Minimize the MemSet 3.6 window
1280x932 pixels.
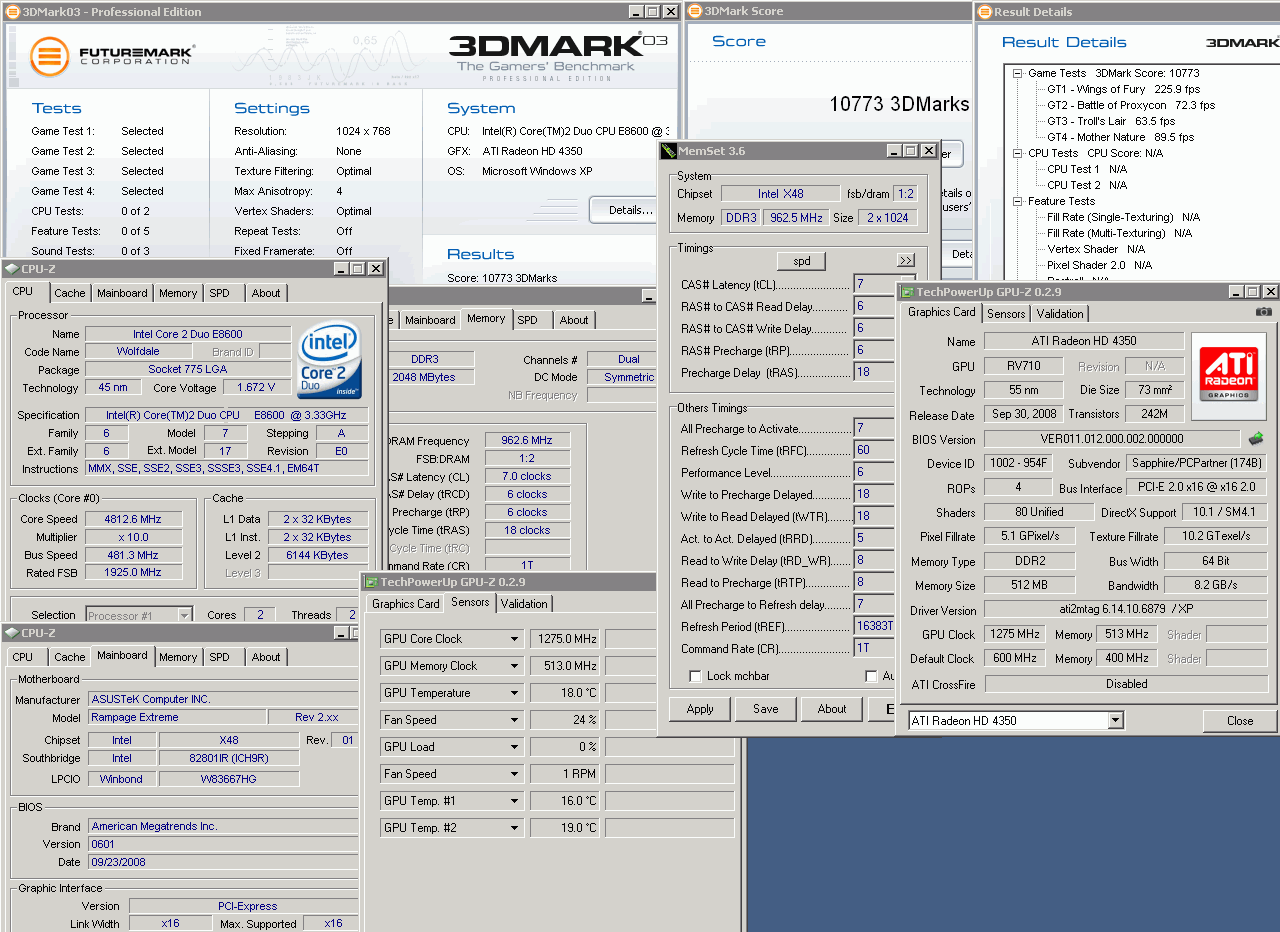coord(893,151)
